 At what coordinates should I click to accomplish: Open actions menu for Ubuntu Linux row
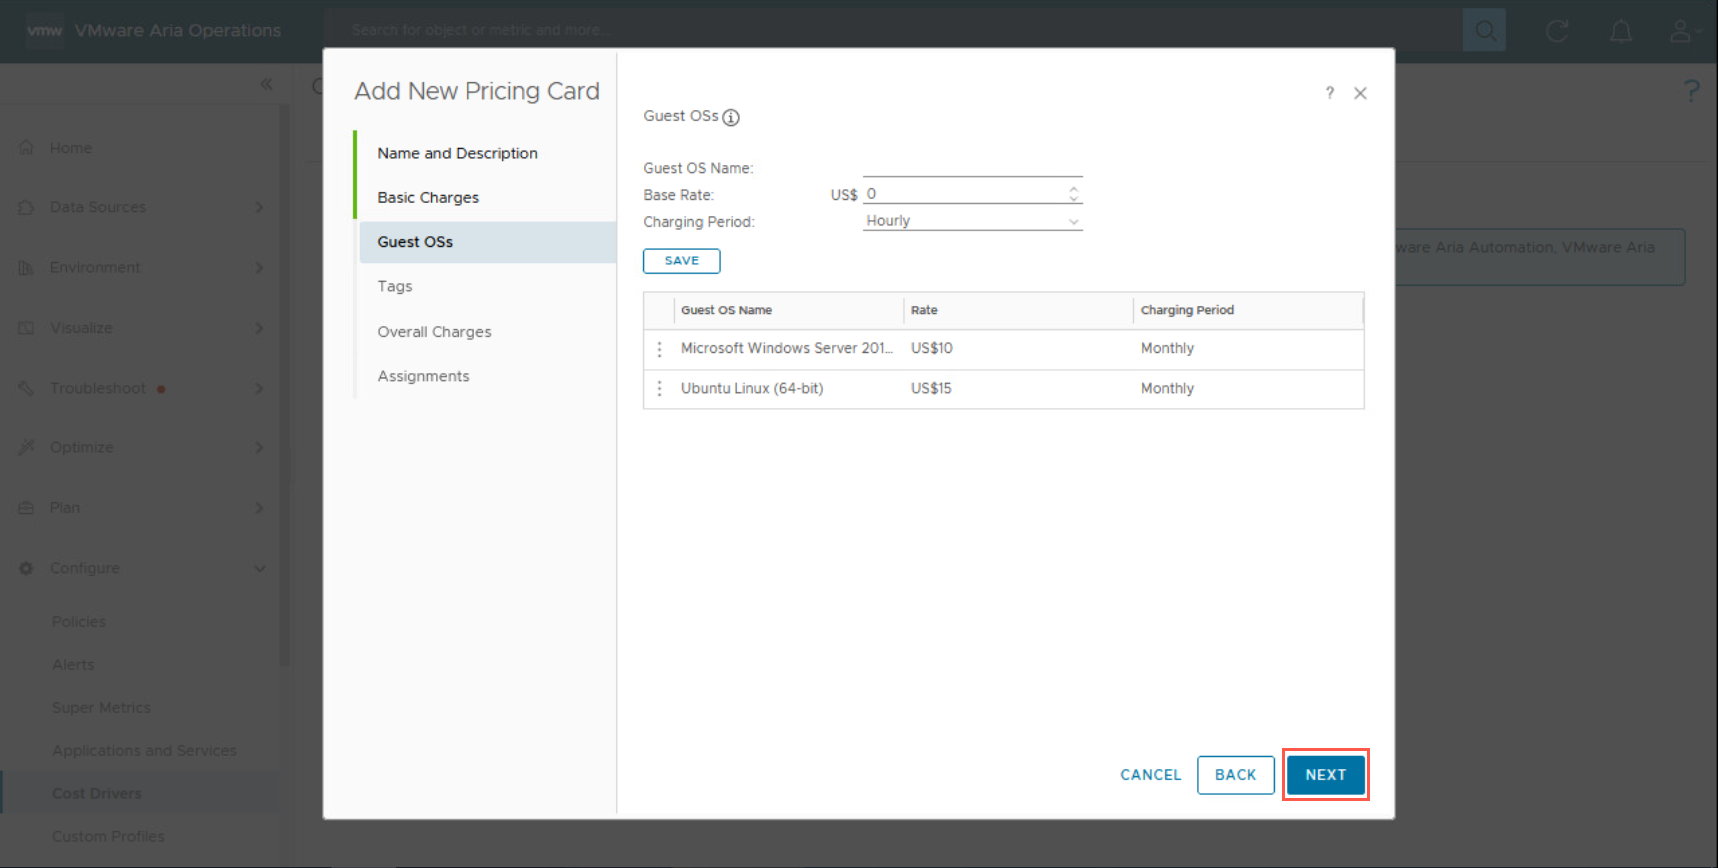[x=659, y=389]
